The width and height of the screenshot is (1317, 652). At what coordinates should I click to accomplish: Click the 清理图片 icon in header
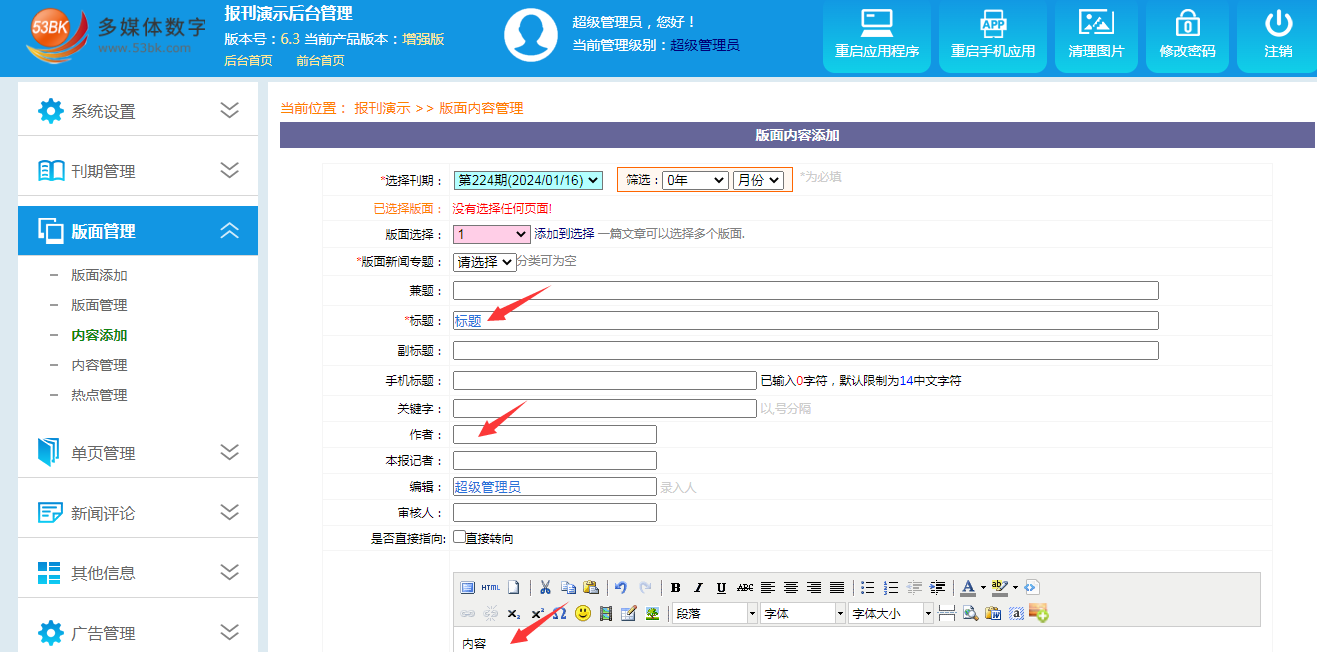pos(1096,36)
